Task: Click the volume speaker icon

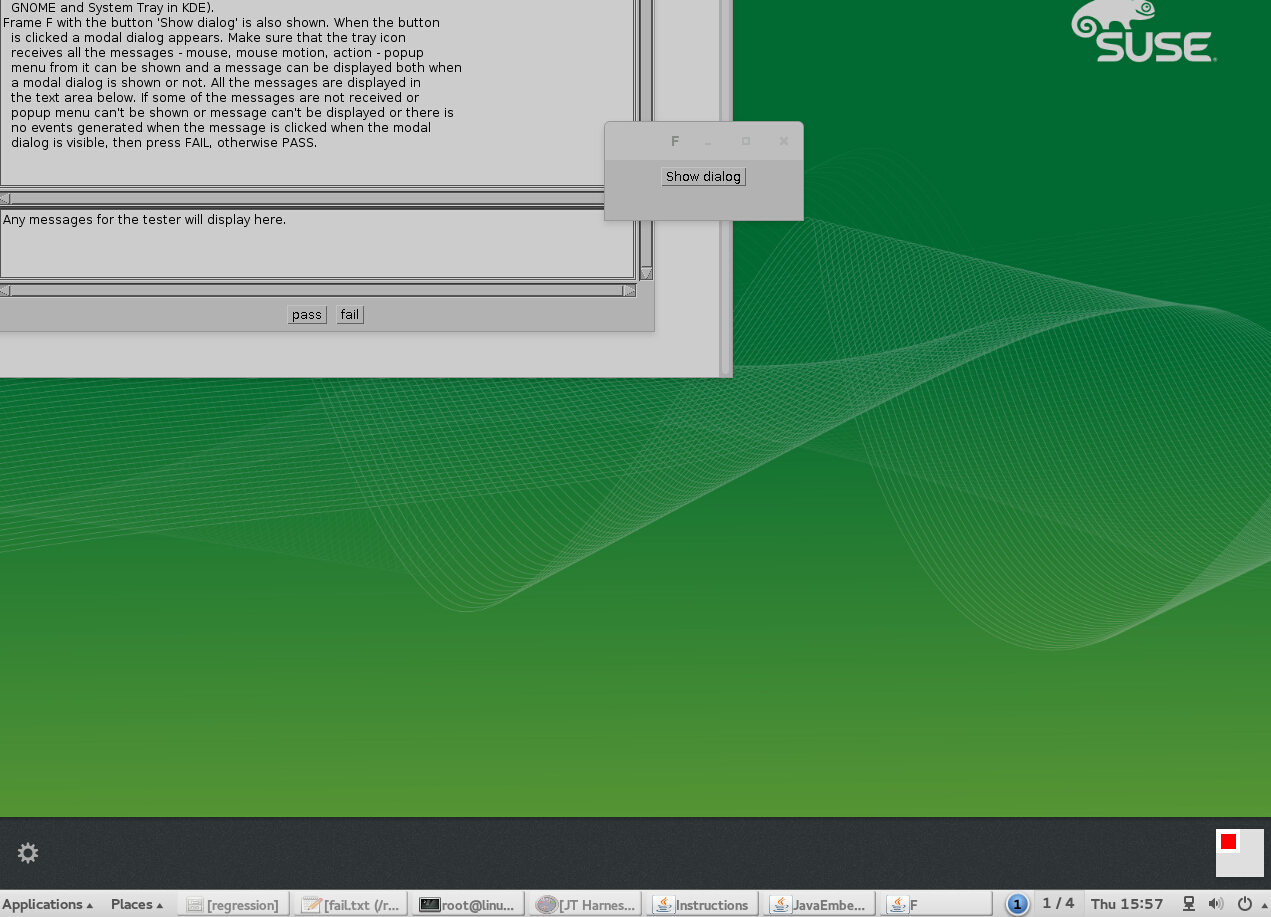Action: pos(1216,904)
